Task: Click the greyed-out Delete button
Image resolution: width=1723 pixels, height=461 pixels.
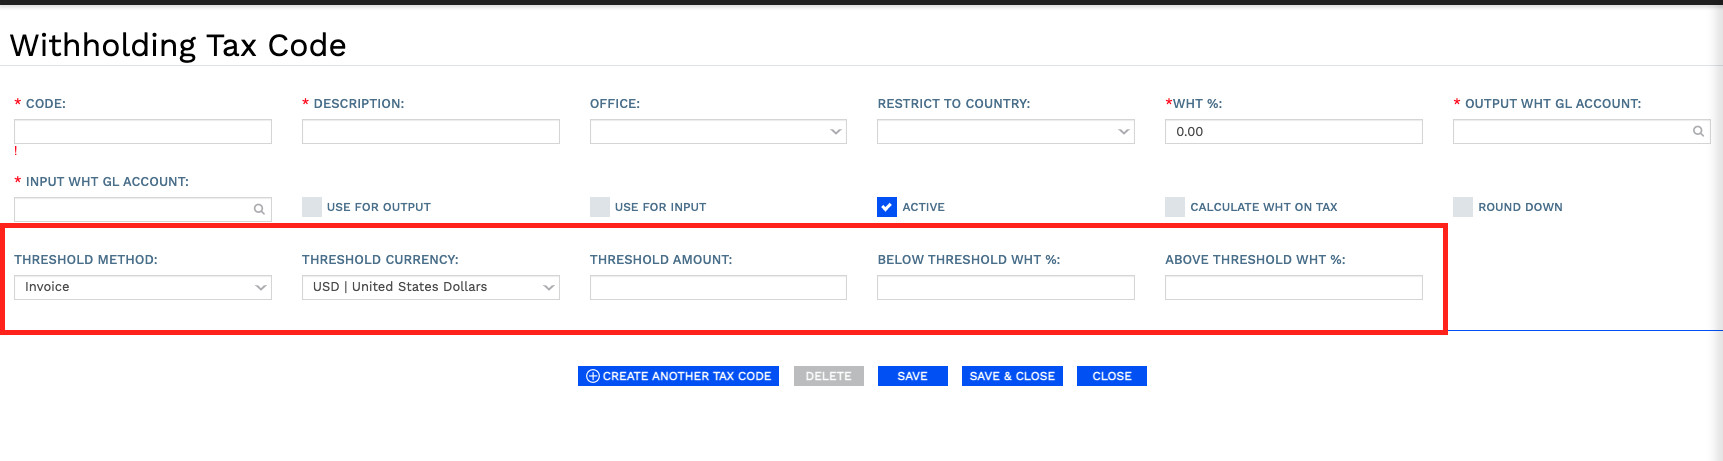Action: pos(828,376)
